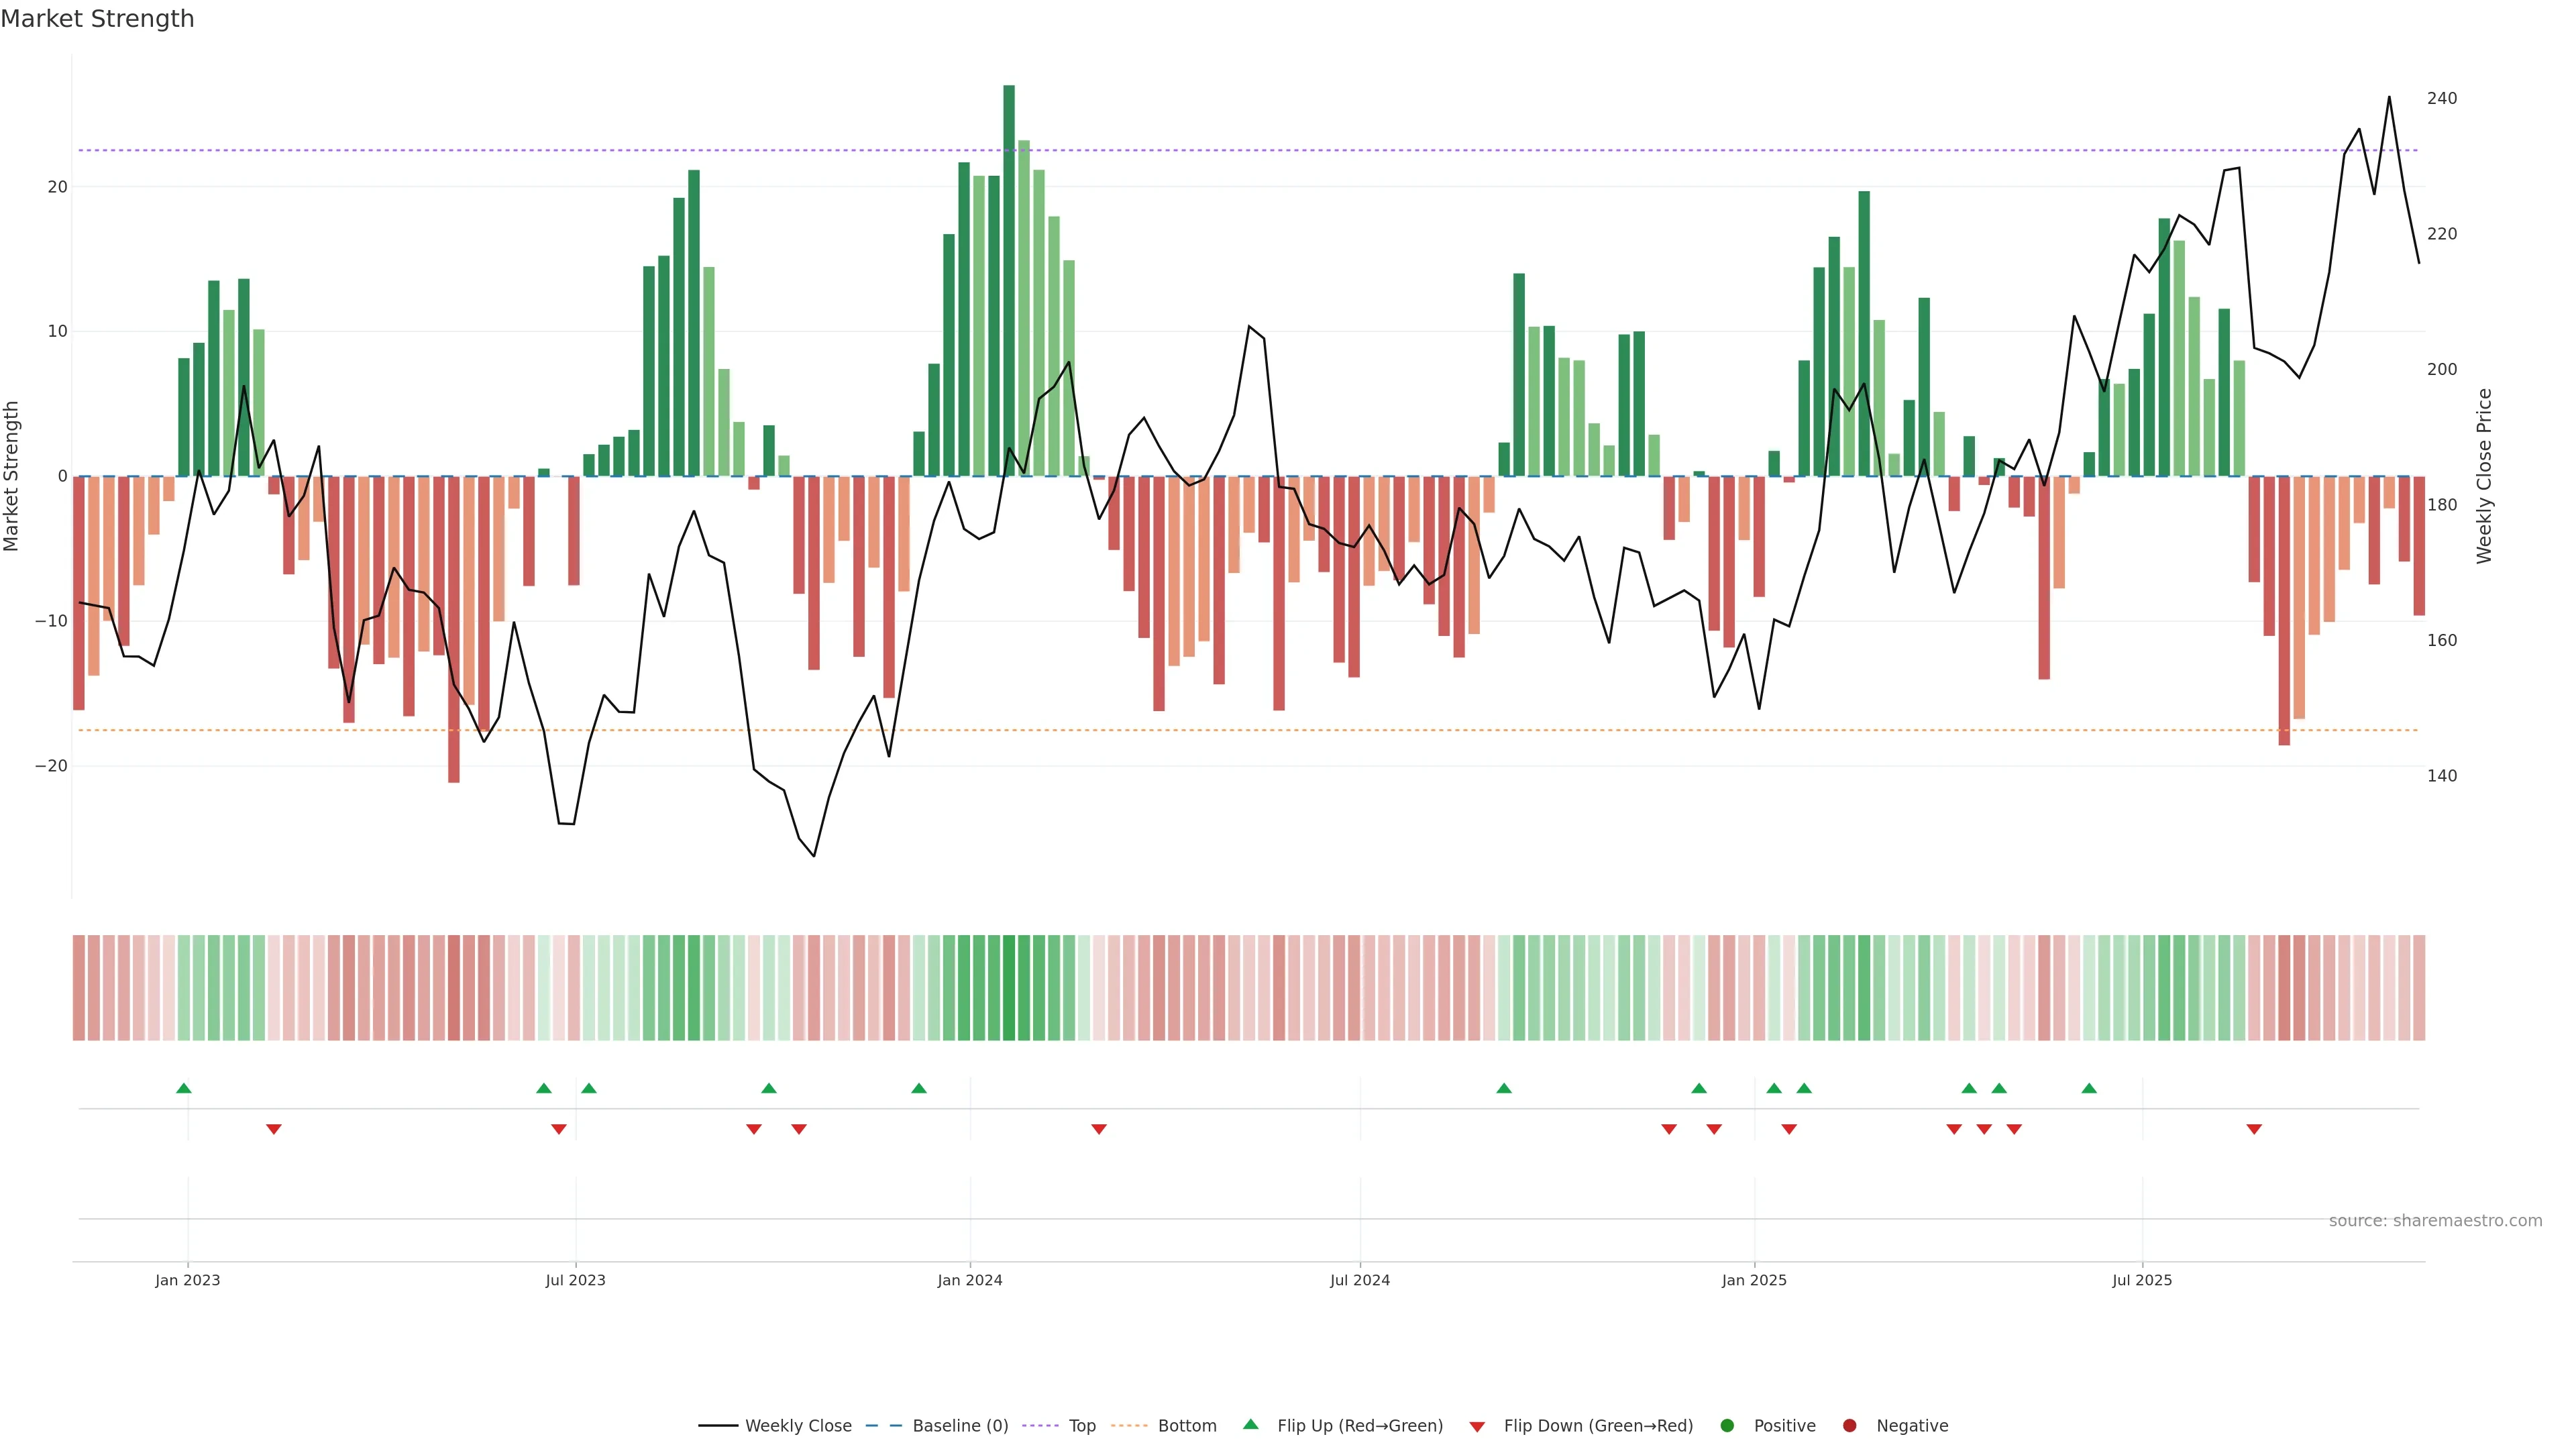This screenshot has height=1449, width=2576.
Task: Click the red flip-down marker after Jan 2024
Action: [1099, 1129]
